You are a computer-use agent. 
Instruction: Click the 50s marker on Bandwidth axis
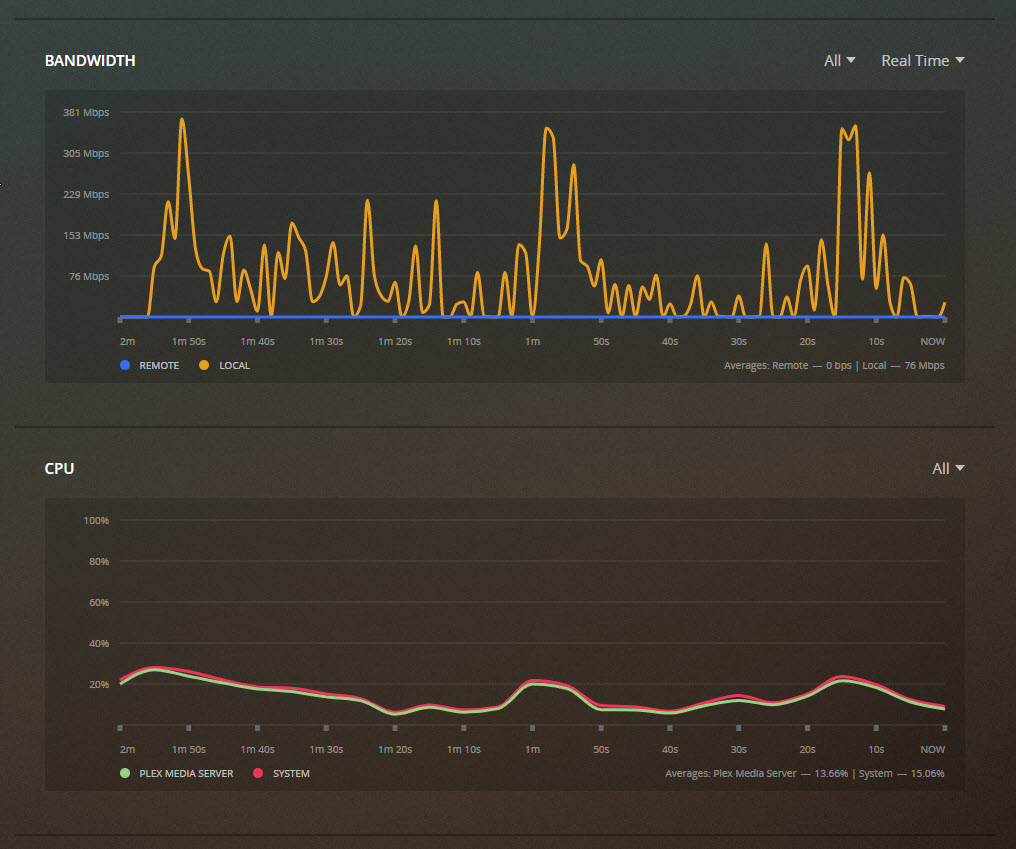tap(600, 342)
